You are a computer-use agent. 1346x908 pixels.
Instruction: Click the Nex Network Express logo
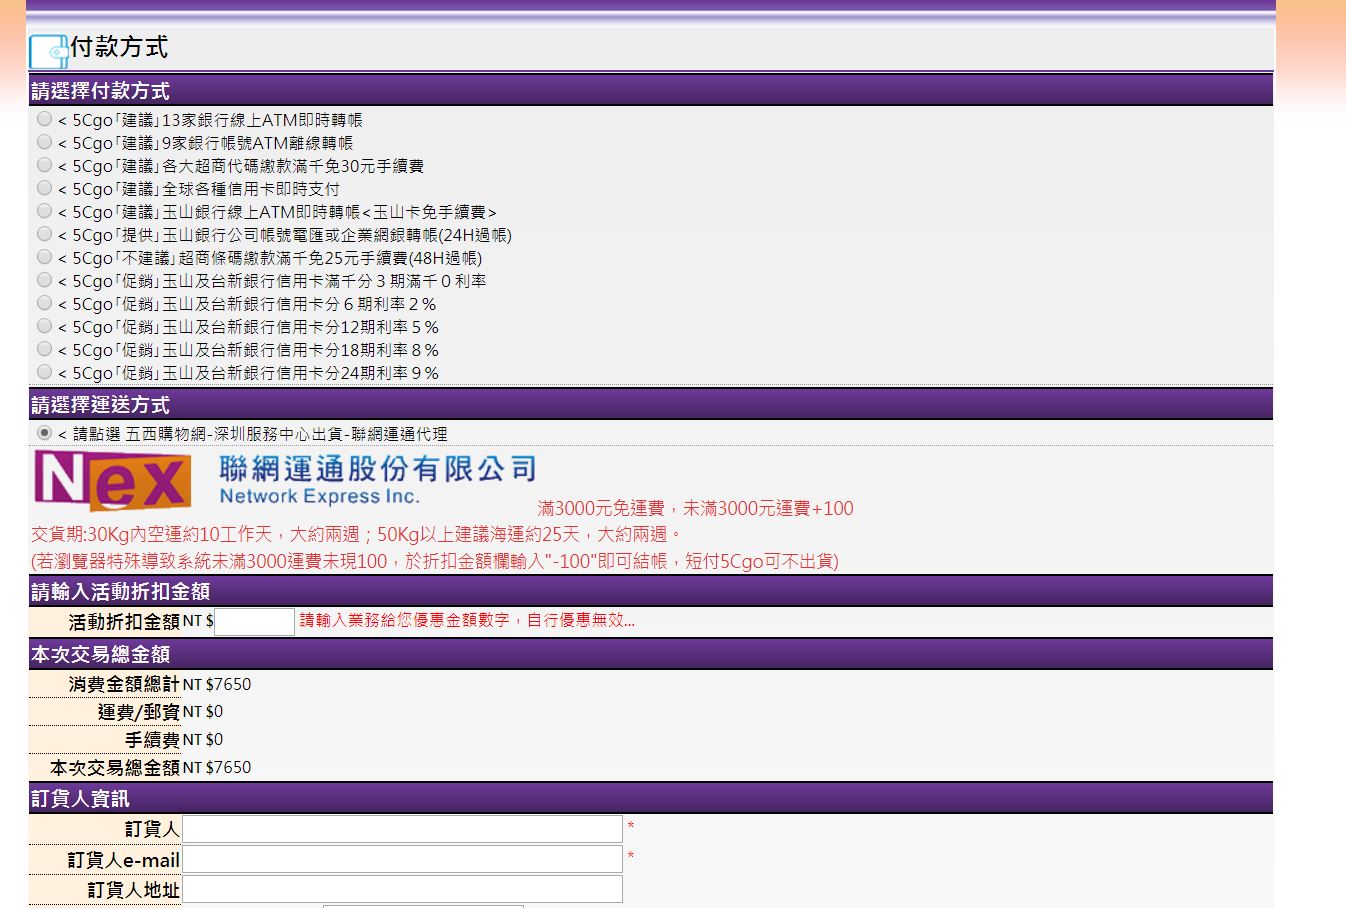pyautogui.click(x=112, y=480)
